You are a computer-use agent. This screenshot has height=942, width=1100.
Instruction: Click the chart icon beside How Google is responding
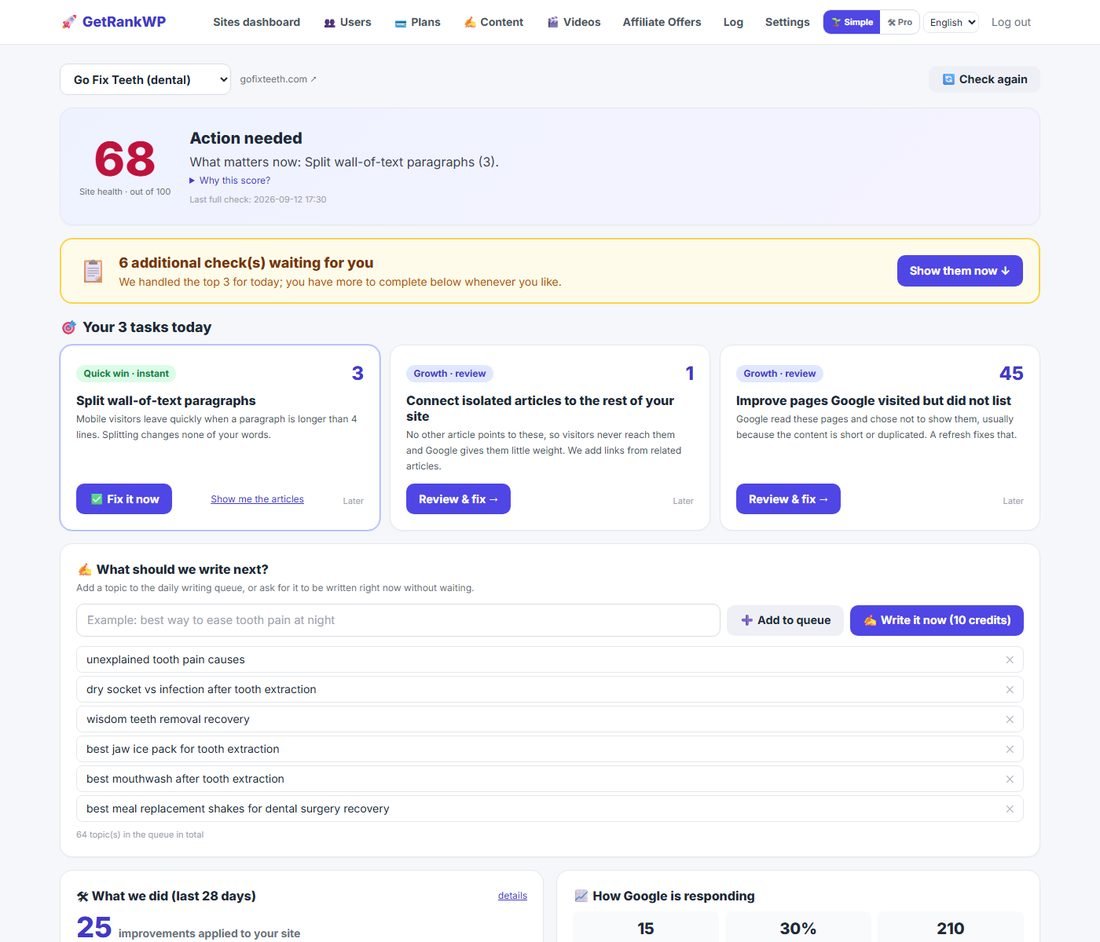tap(581, 896)
